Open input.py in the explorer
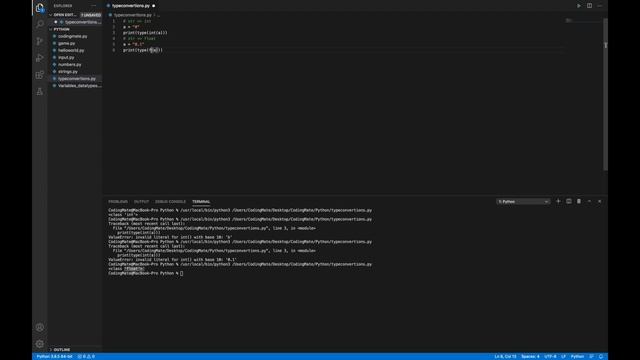 pos(66,58)
